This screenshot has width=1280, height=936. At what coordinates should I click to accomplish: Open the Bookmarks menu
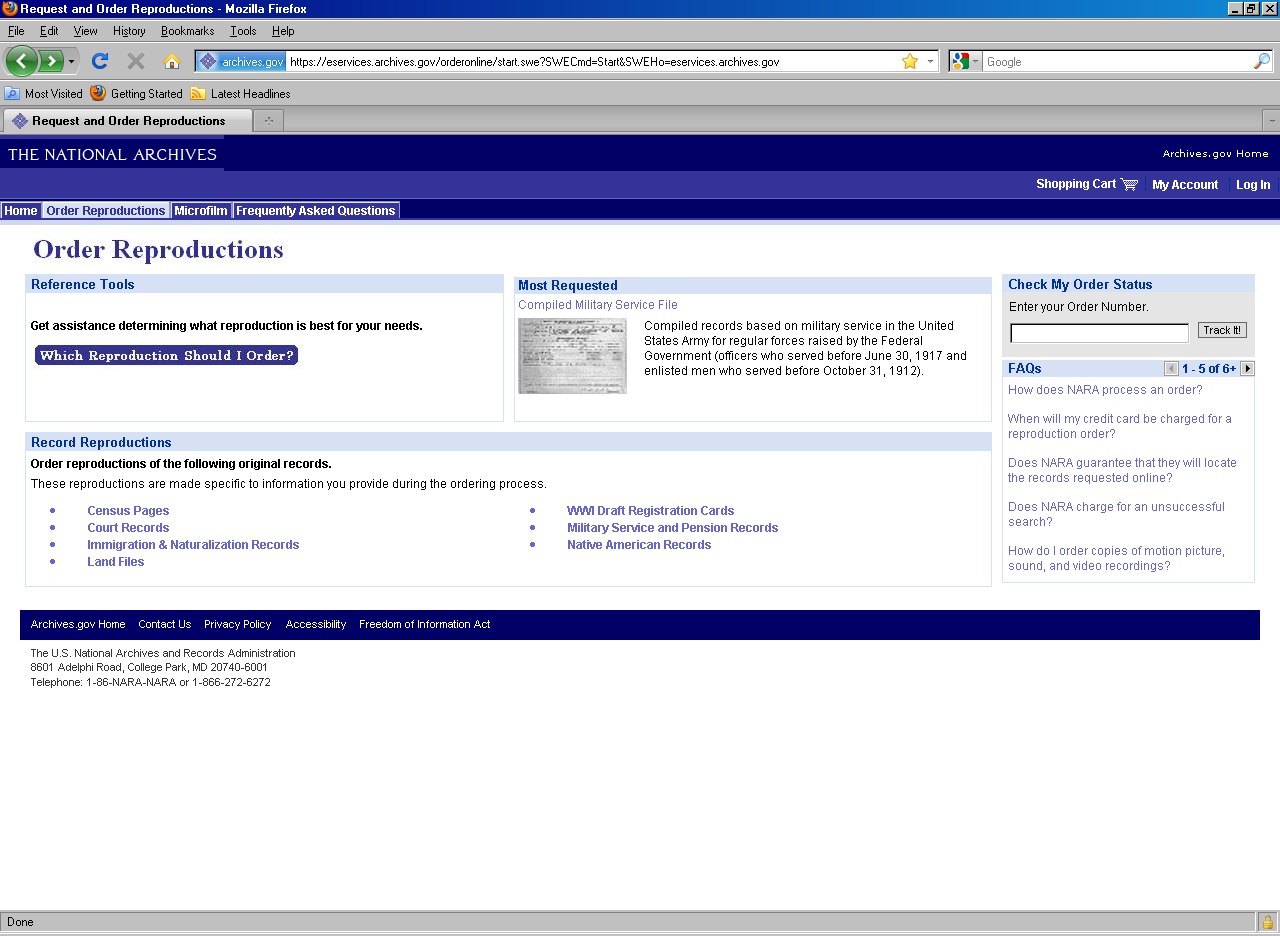pos(188,31)
